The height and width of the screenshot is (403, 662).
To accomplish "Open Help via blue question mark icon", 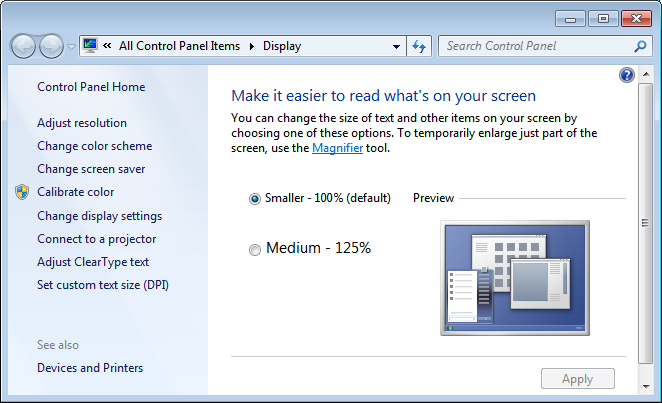I will [627, 75].
